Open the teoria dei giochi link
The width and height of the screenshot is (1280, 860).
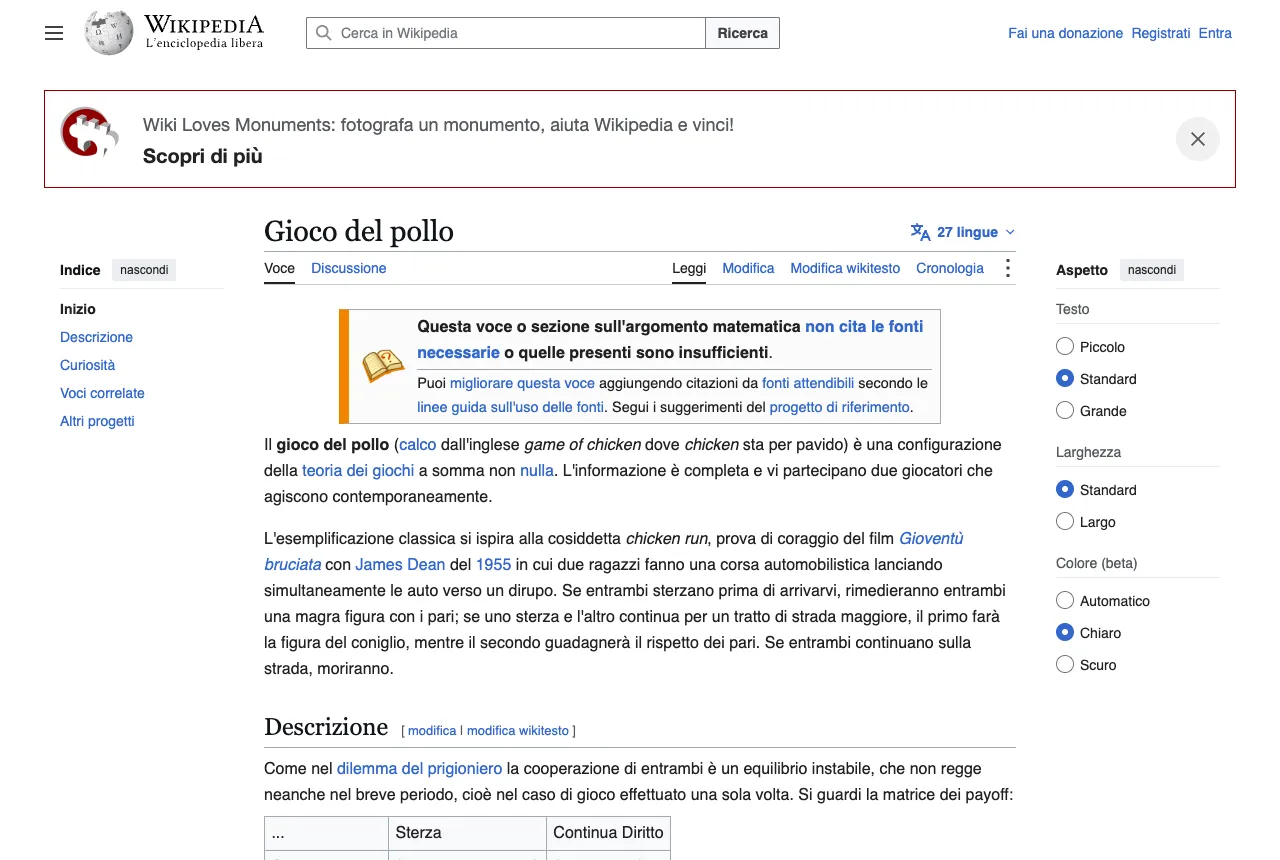pos(358,470)
